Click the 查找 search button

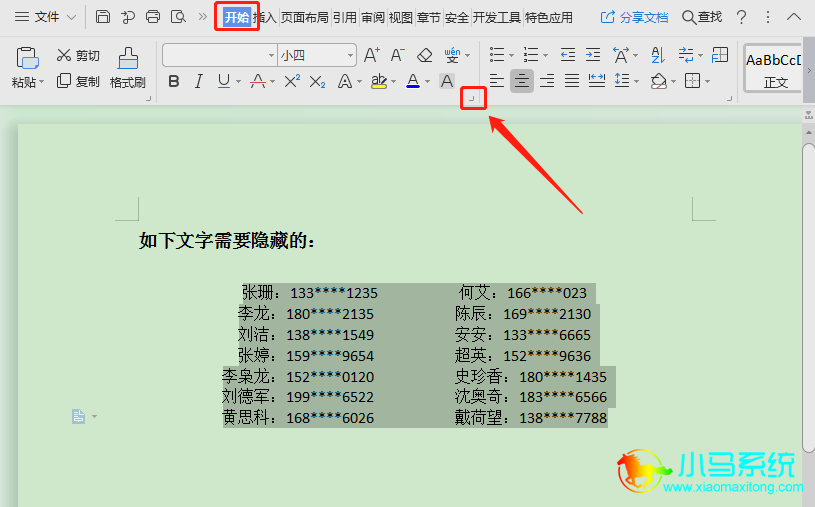coord(702,17)
